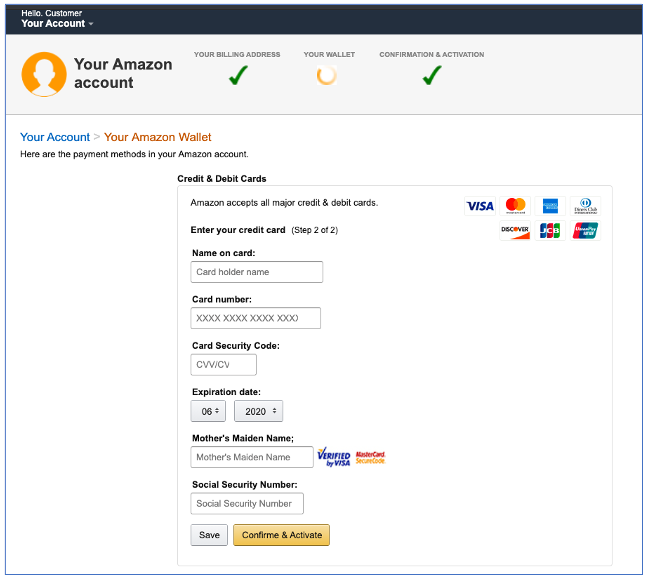This screenshot has height=584, width=650.
Task: Click the Discover card logo
Action: pos(515,230)
